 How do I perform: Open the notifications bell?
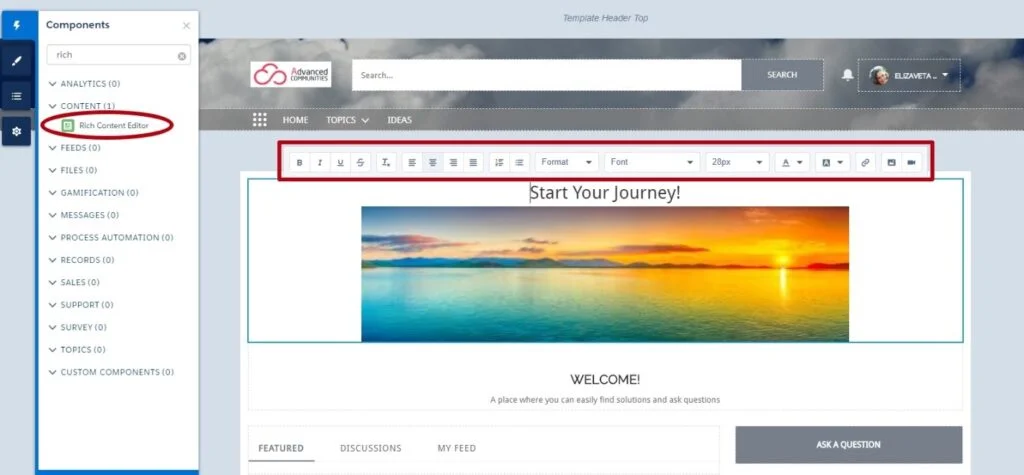coord(848,75)
